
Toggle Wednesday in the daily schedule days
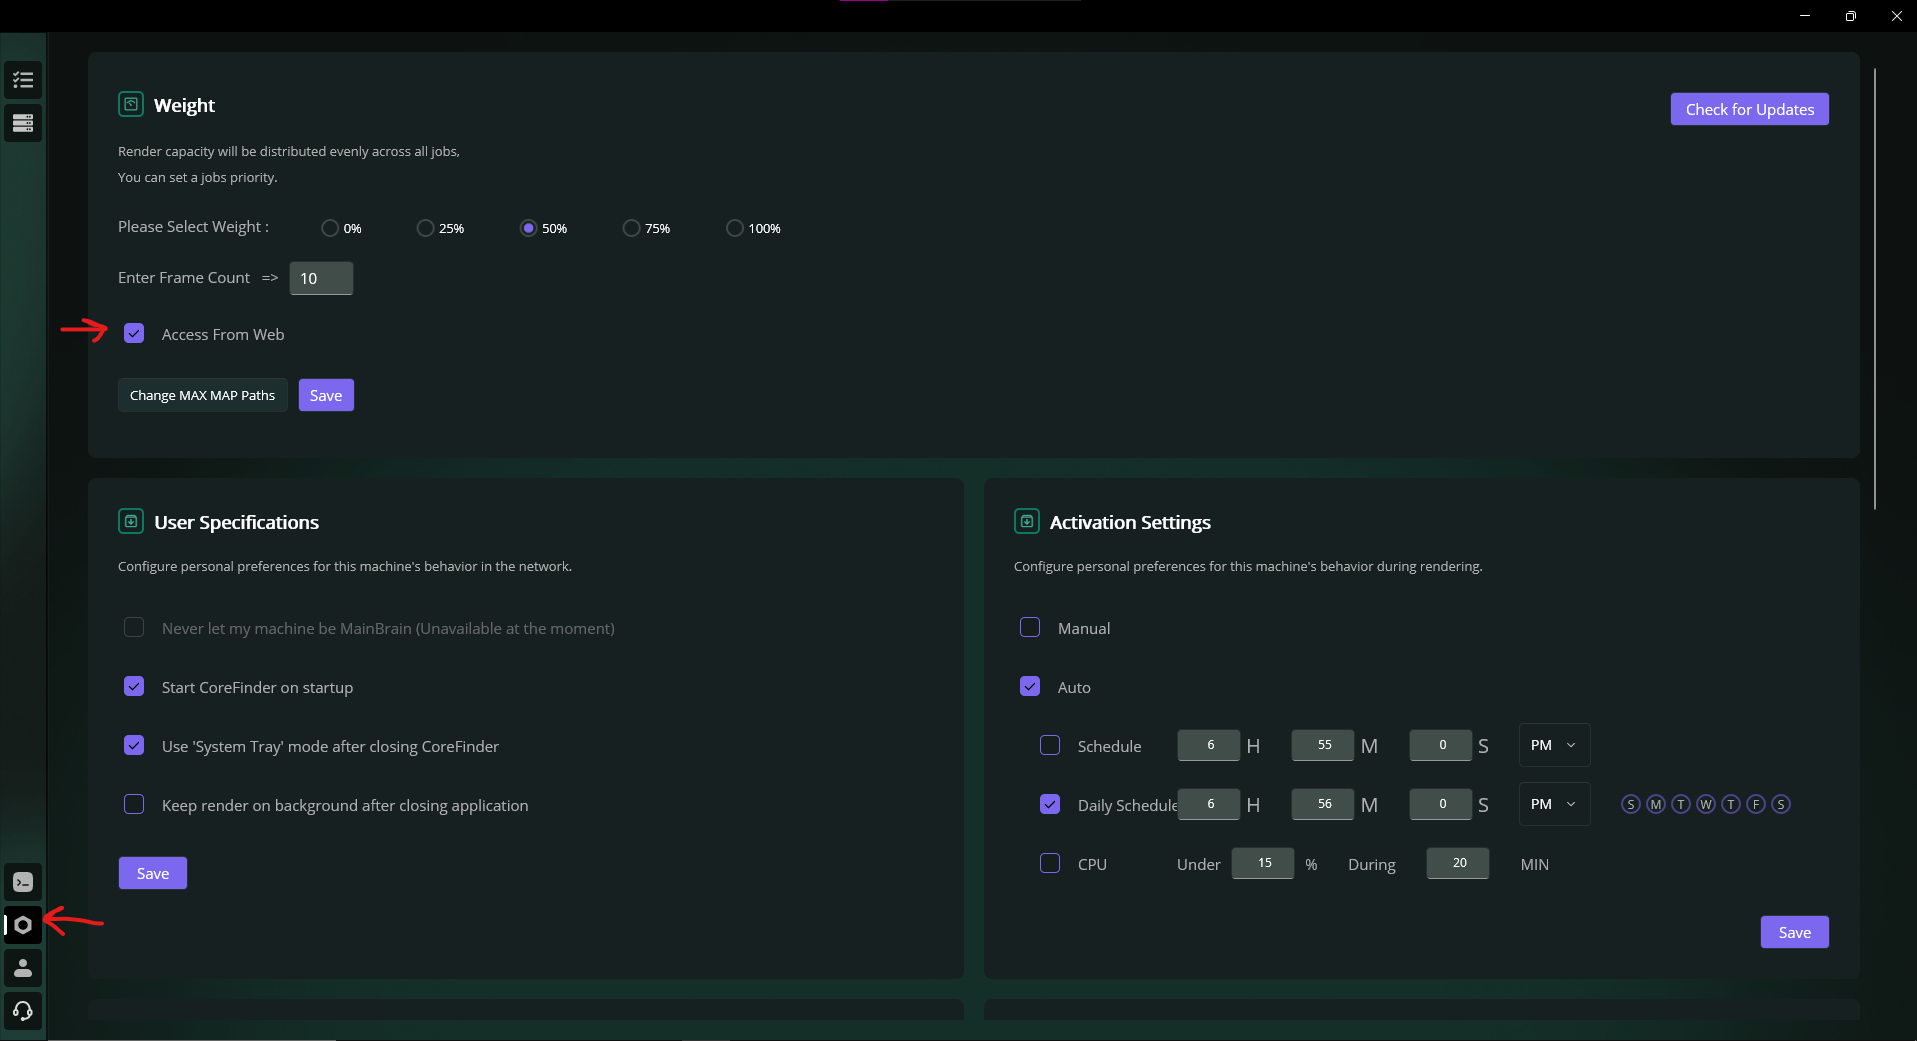(x=1704, y=803)
